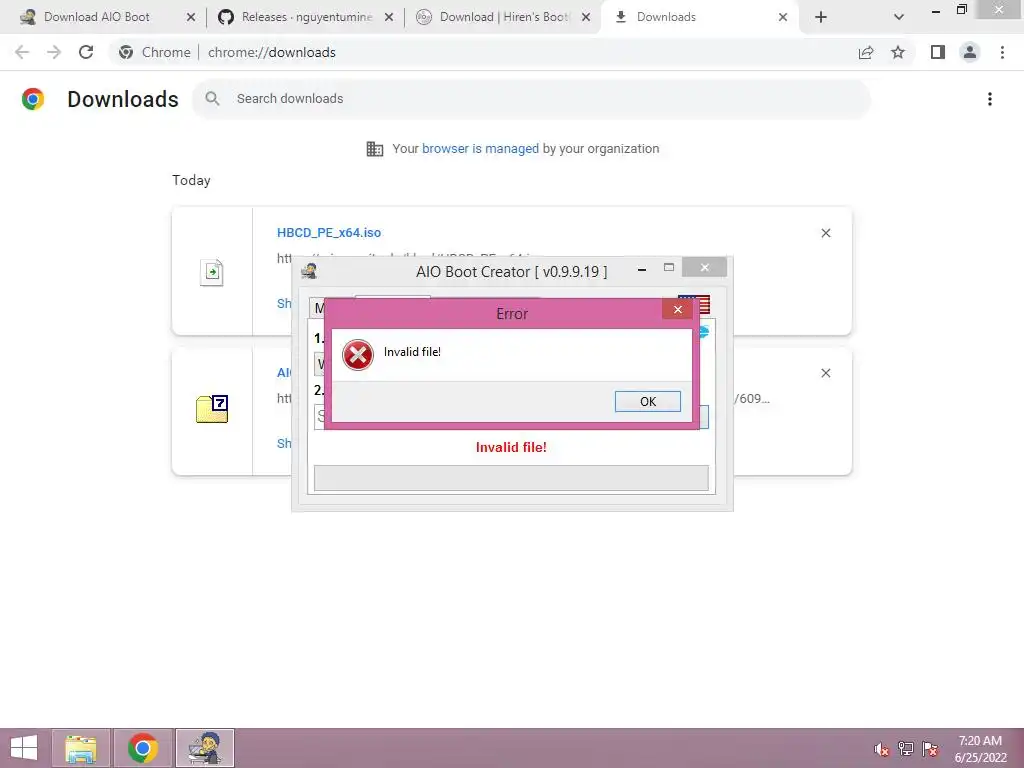This screenshot has height=768, width=1024.
Task: Click the Chrome logo beside Downloads heading
Action: pos(33,99)
